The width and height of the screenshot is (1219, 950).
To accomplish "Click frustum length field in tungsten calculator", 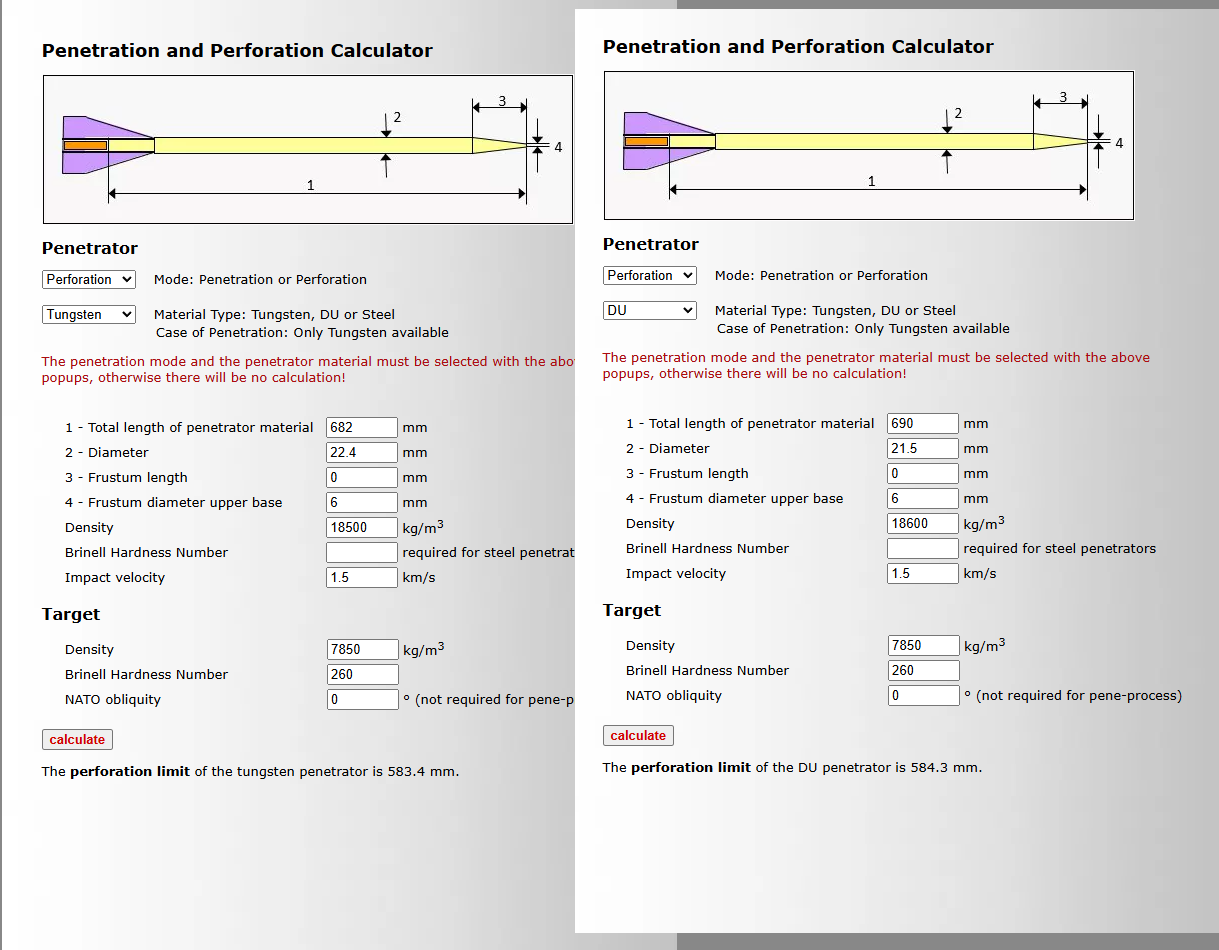I will pyautogui.click(x=362, y=477).
